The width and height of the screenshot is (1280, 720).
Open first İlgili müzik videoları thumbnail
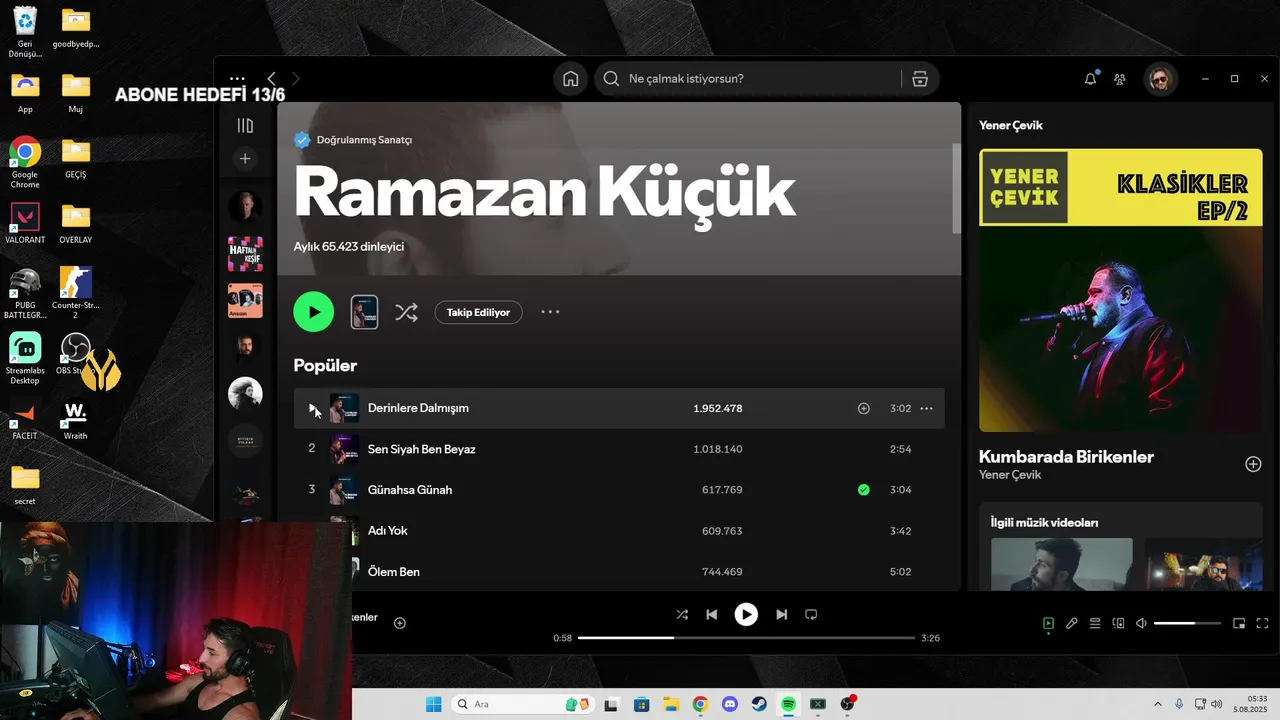click(1061, 564)
